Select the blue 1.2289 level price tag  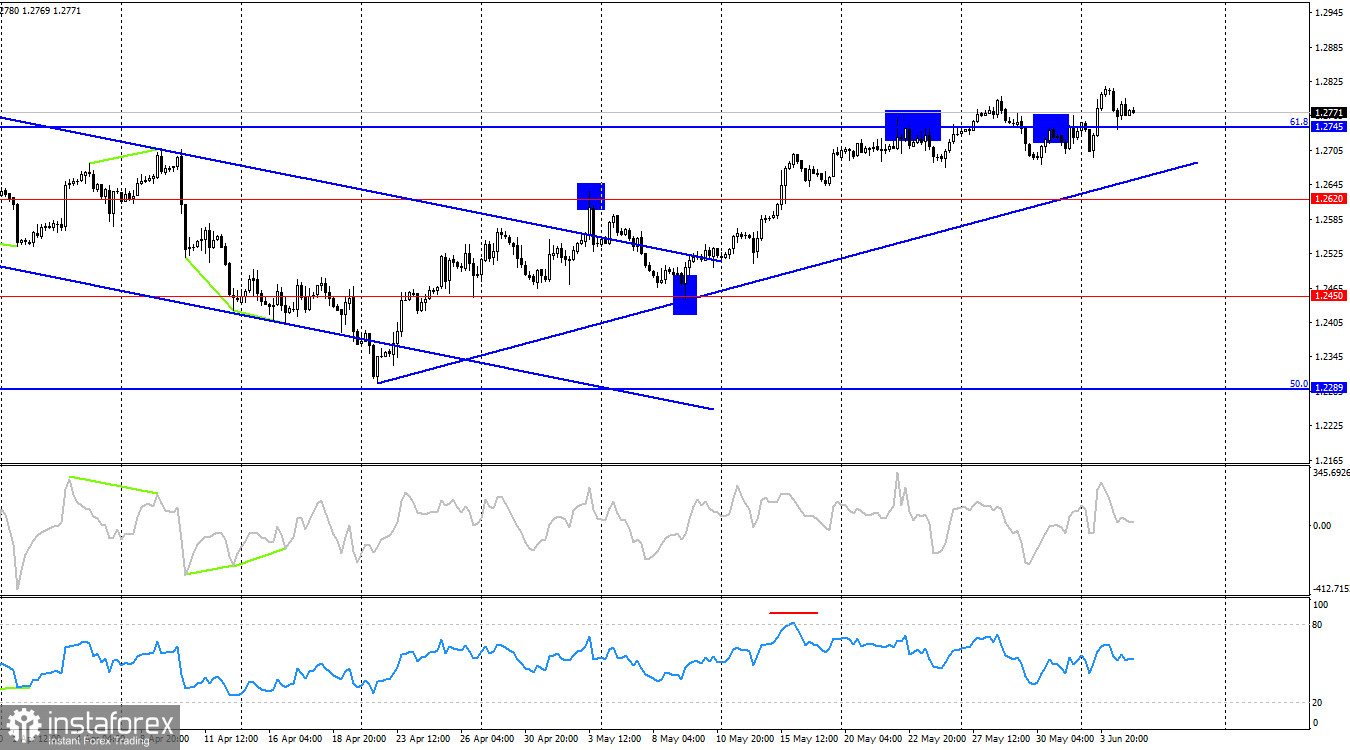pos(1328,388)
